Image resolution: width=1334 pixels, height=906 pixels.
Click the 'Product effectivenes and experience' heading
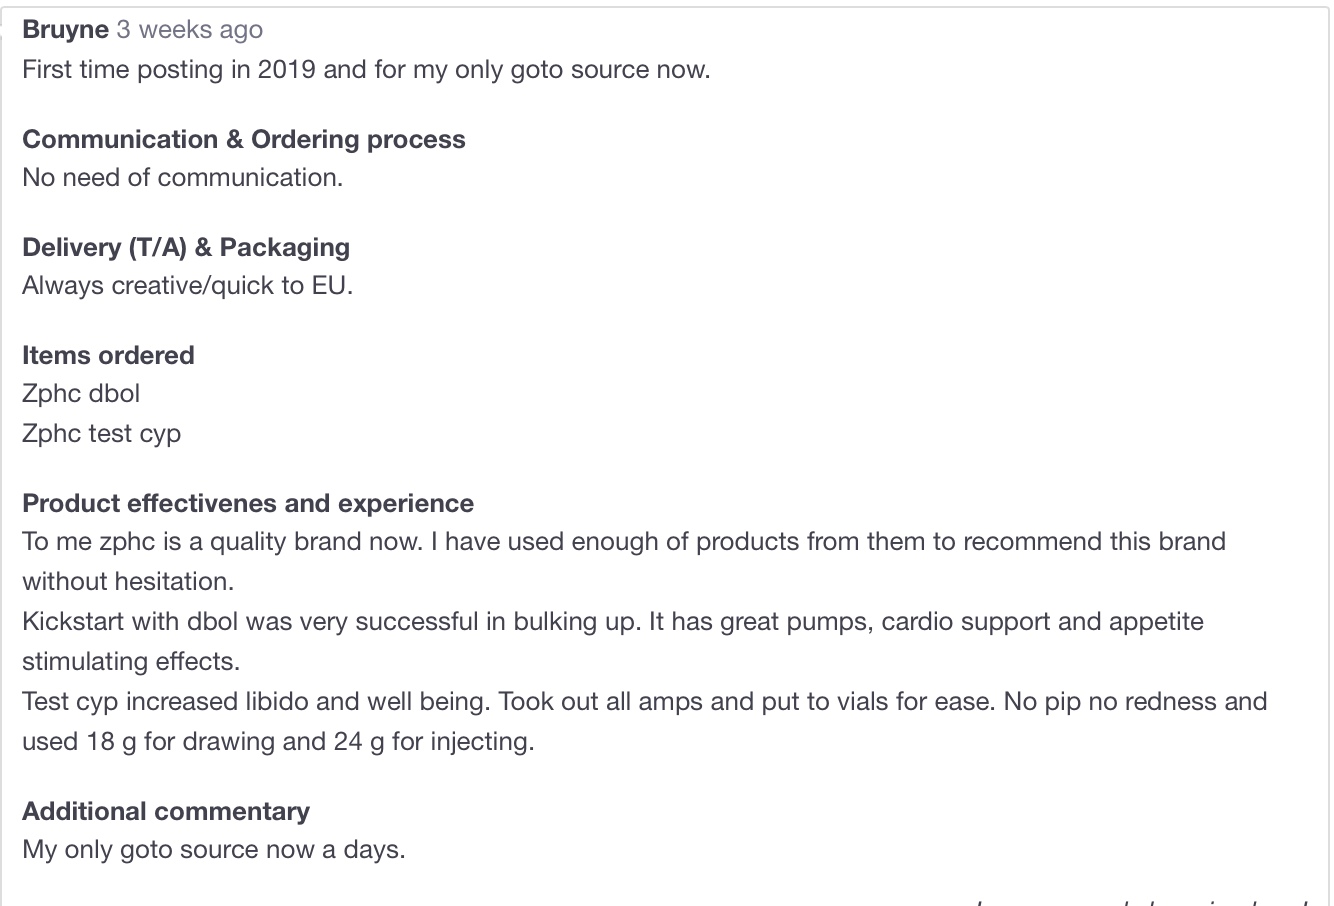click(x=247, y=503)
